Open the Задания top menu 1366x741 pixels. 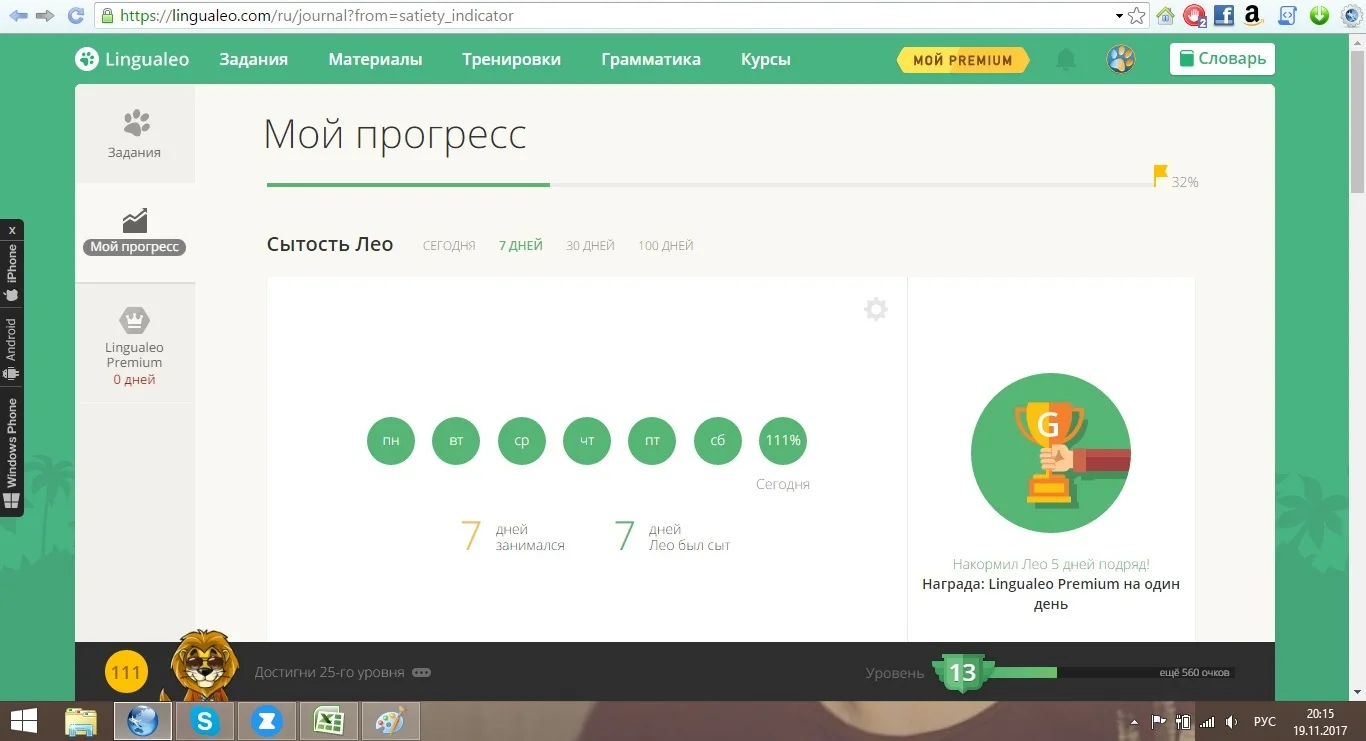click(254, 59)
